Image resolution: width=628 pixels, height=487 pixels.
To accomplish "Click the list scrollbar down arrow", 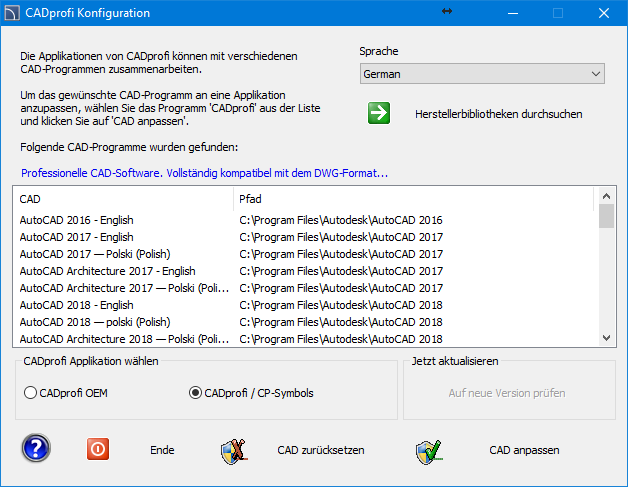I will click(606, 339).
